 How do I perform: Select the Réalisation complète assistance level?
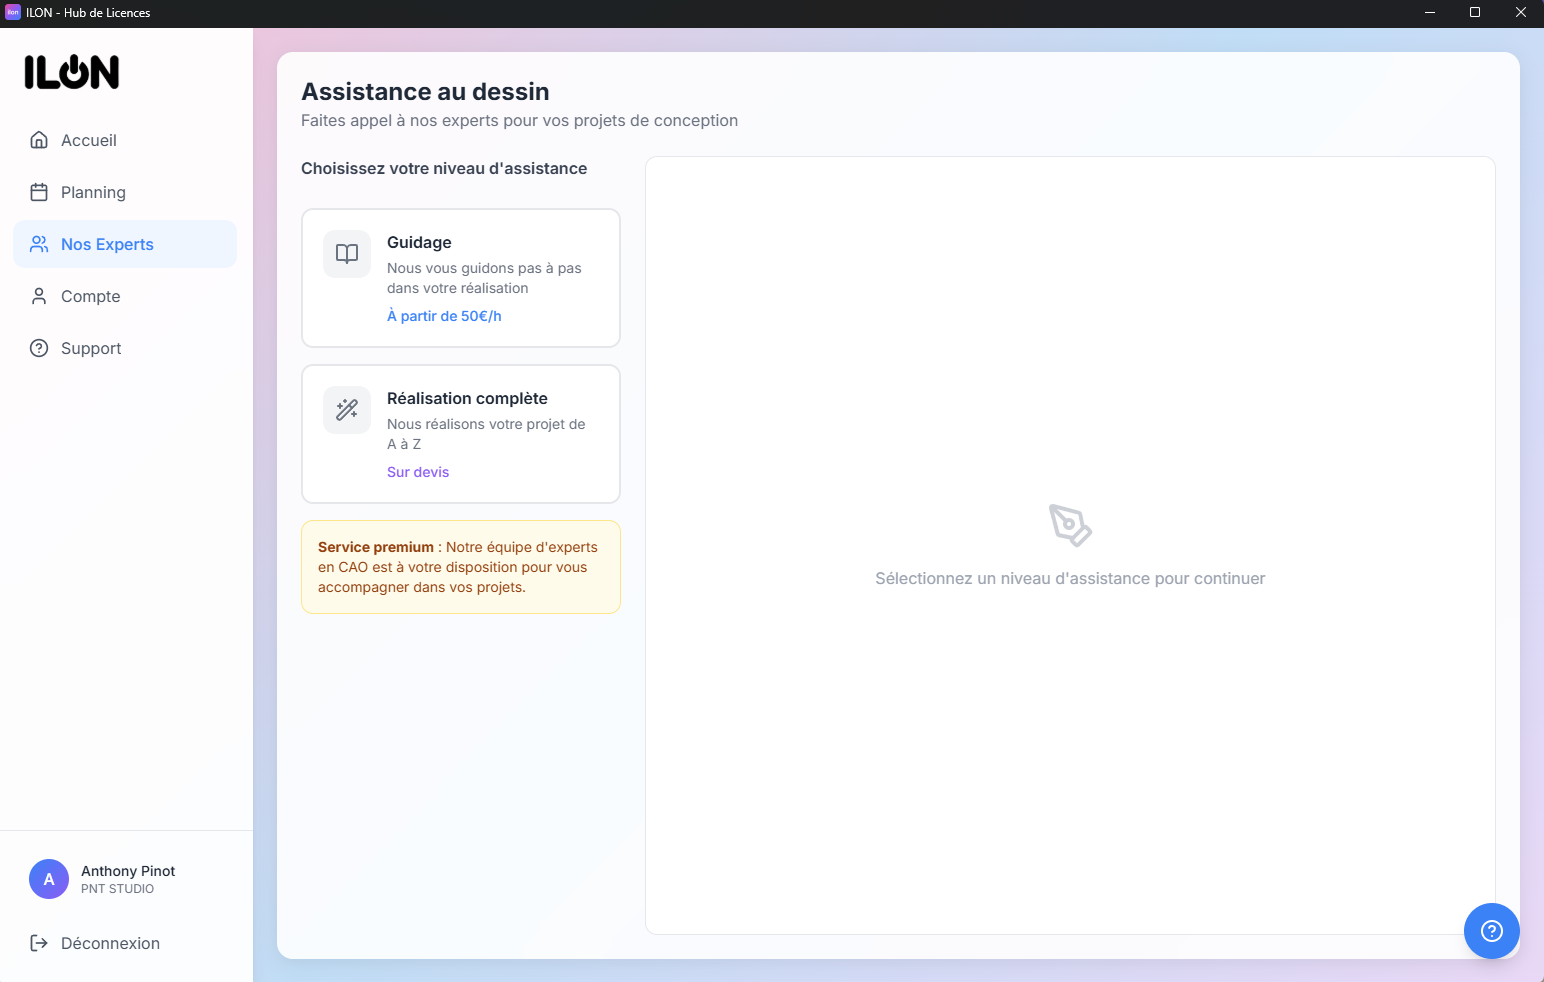click(x=460, y=434)
